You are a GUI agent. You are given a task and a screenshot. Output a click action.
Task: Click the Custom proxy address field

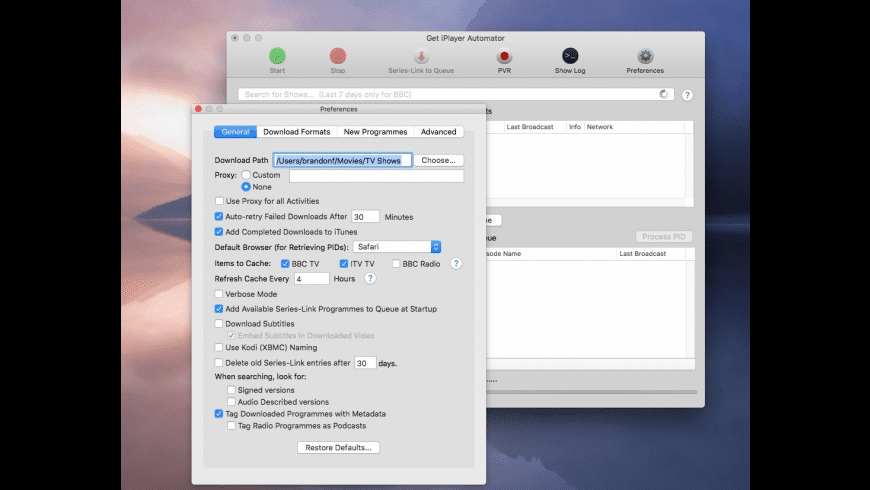(376, 176)
